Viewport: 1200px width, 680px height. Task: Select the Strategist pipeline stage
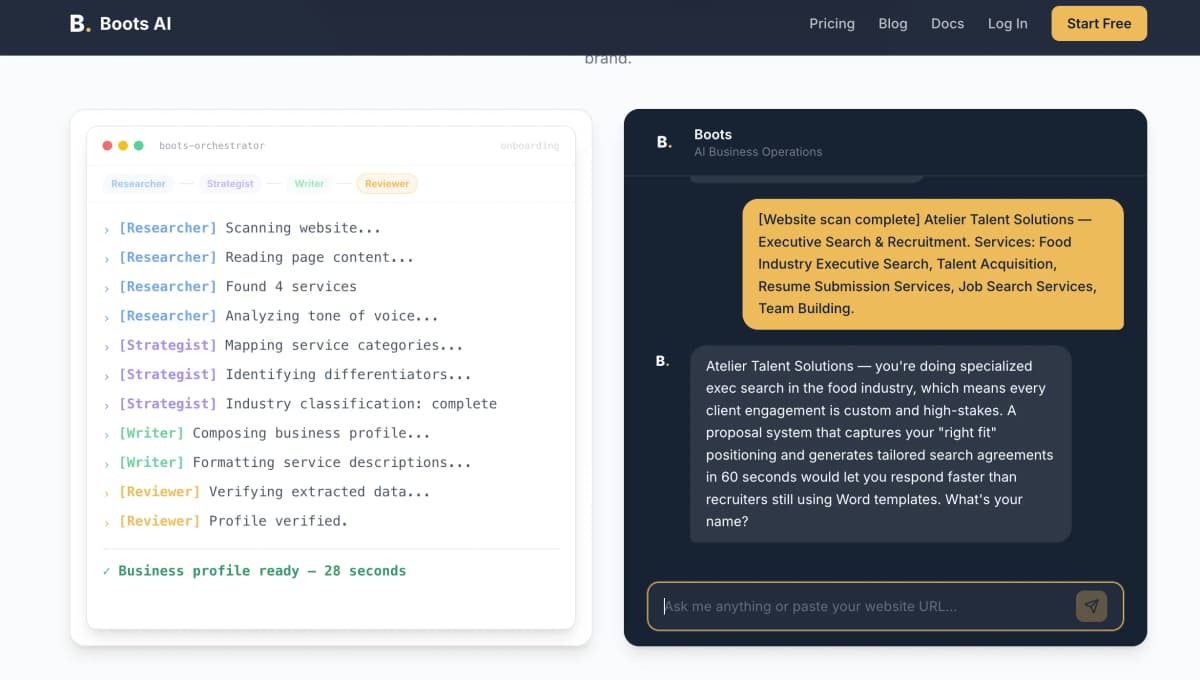230,183
